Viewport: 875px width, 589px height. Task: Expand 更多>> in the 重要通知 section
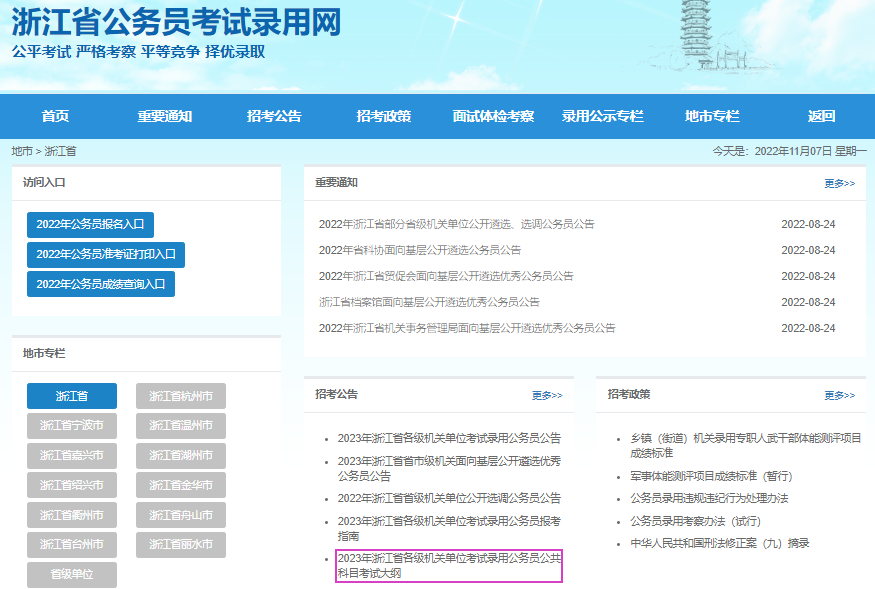pos(839,184)
